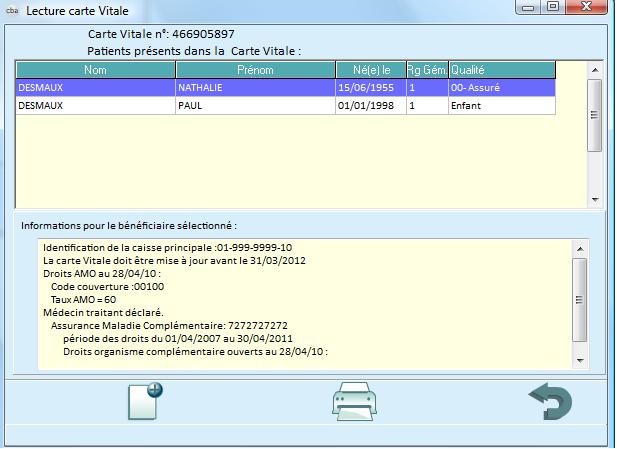The height and width of the screenshot is (449, 617).
Task: Click the 'Droits AMO au 28/04/10' line
Action: (102, 273)
